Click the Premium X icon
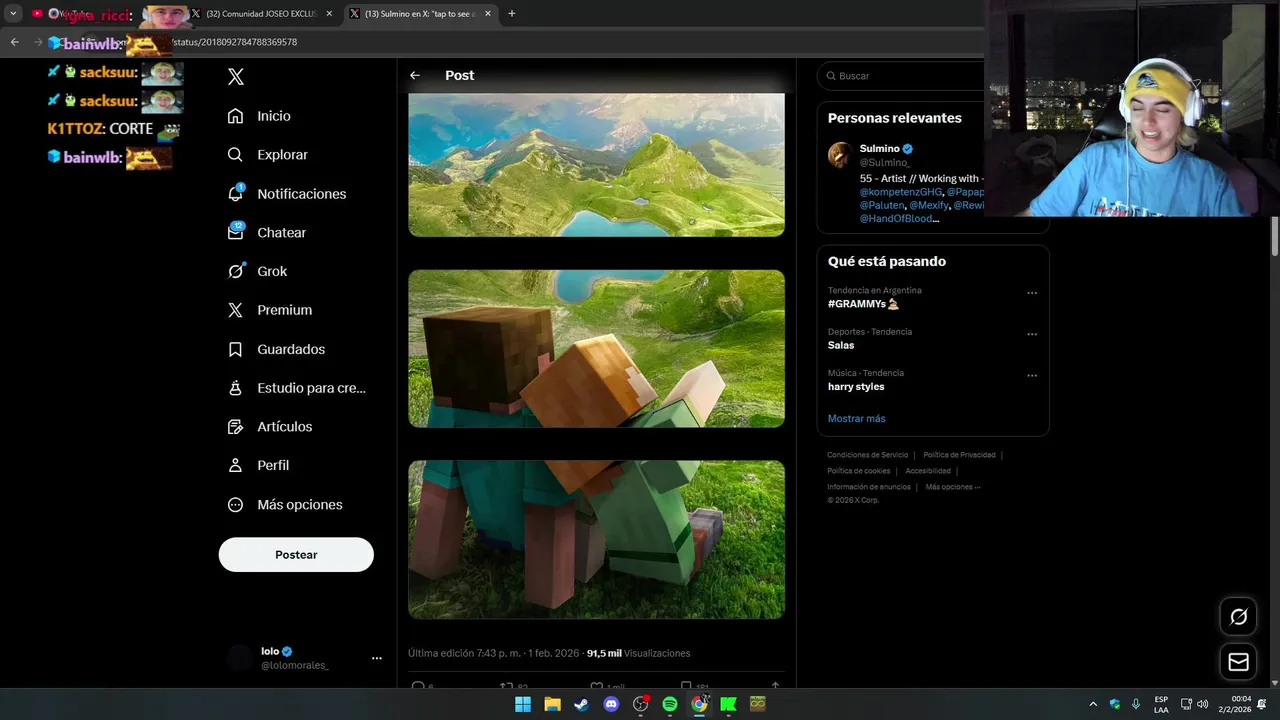Viewport: 1280px width, 720px height. [x=235, y=310]
